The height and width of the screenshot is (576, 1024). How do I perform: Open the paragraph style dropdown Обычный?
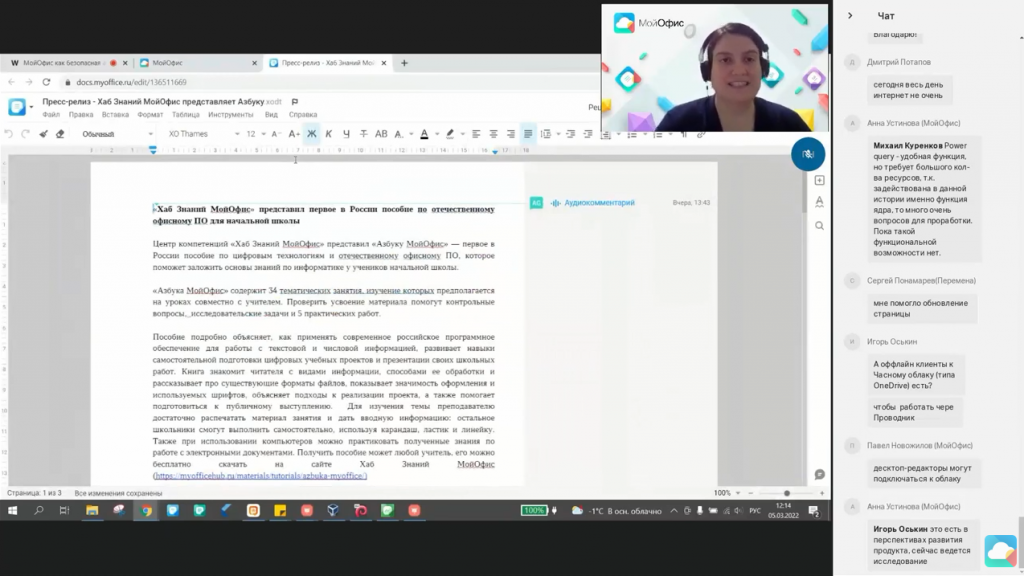(117, 134)
